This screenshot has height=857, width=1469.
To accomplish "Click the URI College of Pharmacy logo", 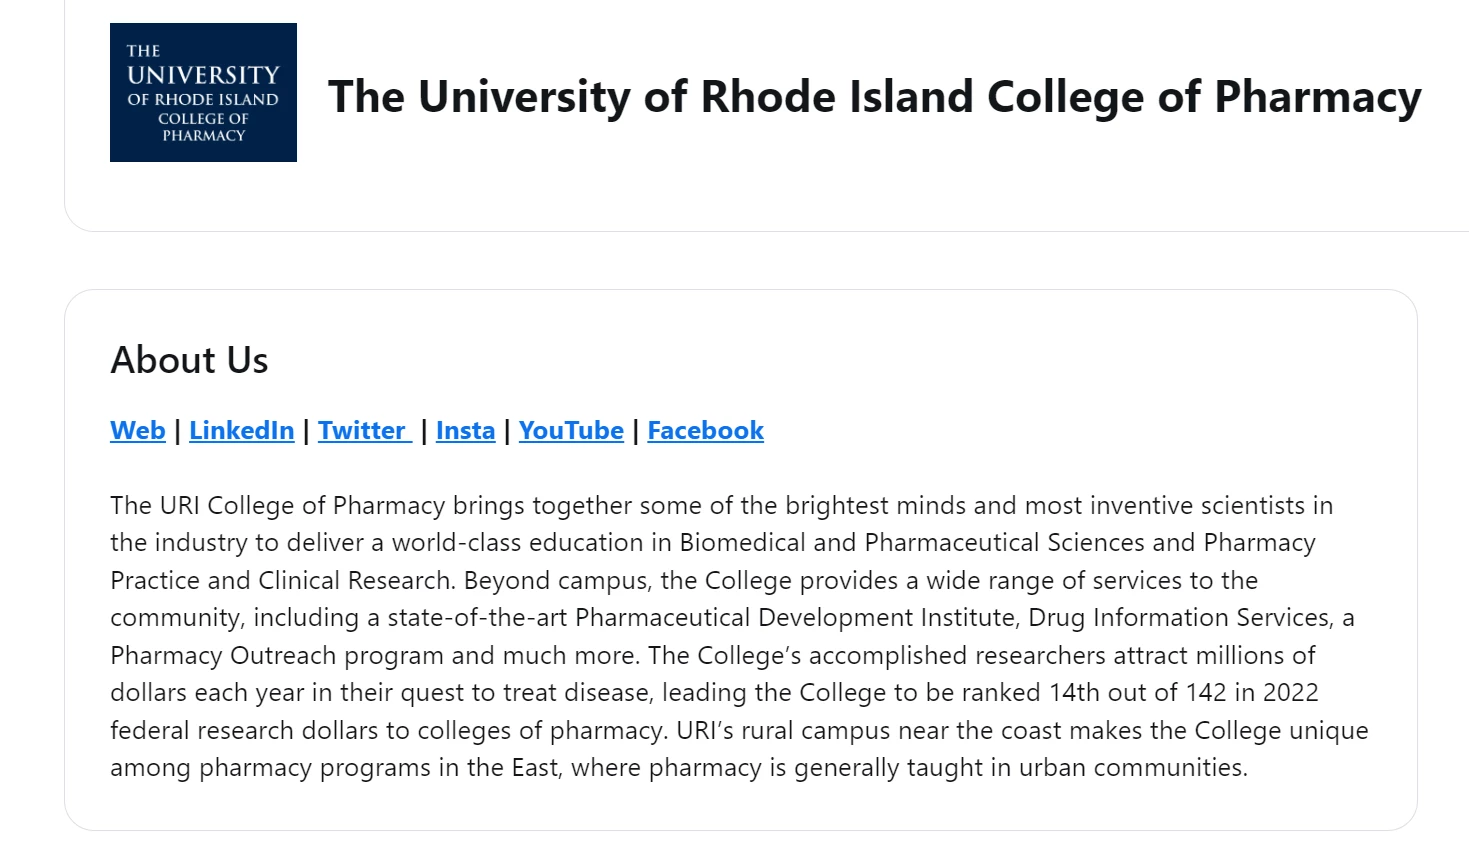I will [203, 92].
